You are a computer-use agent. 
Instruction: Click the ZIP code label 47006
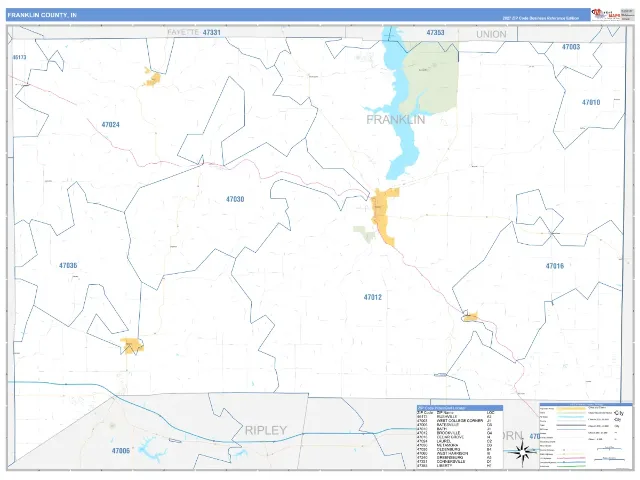[121, 451]
